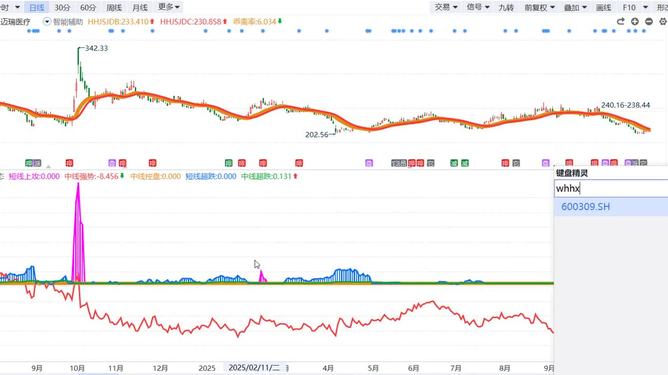This screenshot has height=375, width=668.
Task: Click lone purple event marker below May candles
Action: pos(369,163)
